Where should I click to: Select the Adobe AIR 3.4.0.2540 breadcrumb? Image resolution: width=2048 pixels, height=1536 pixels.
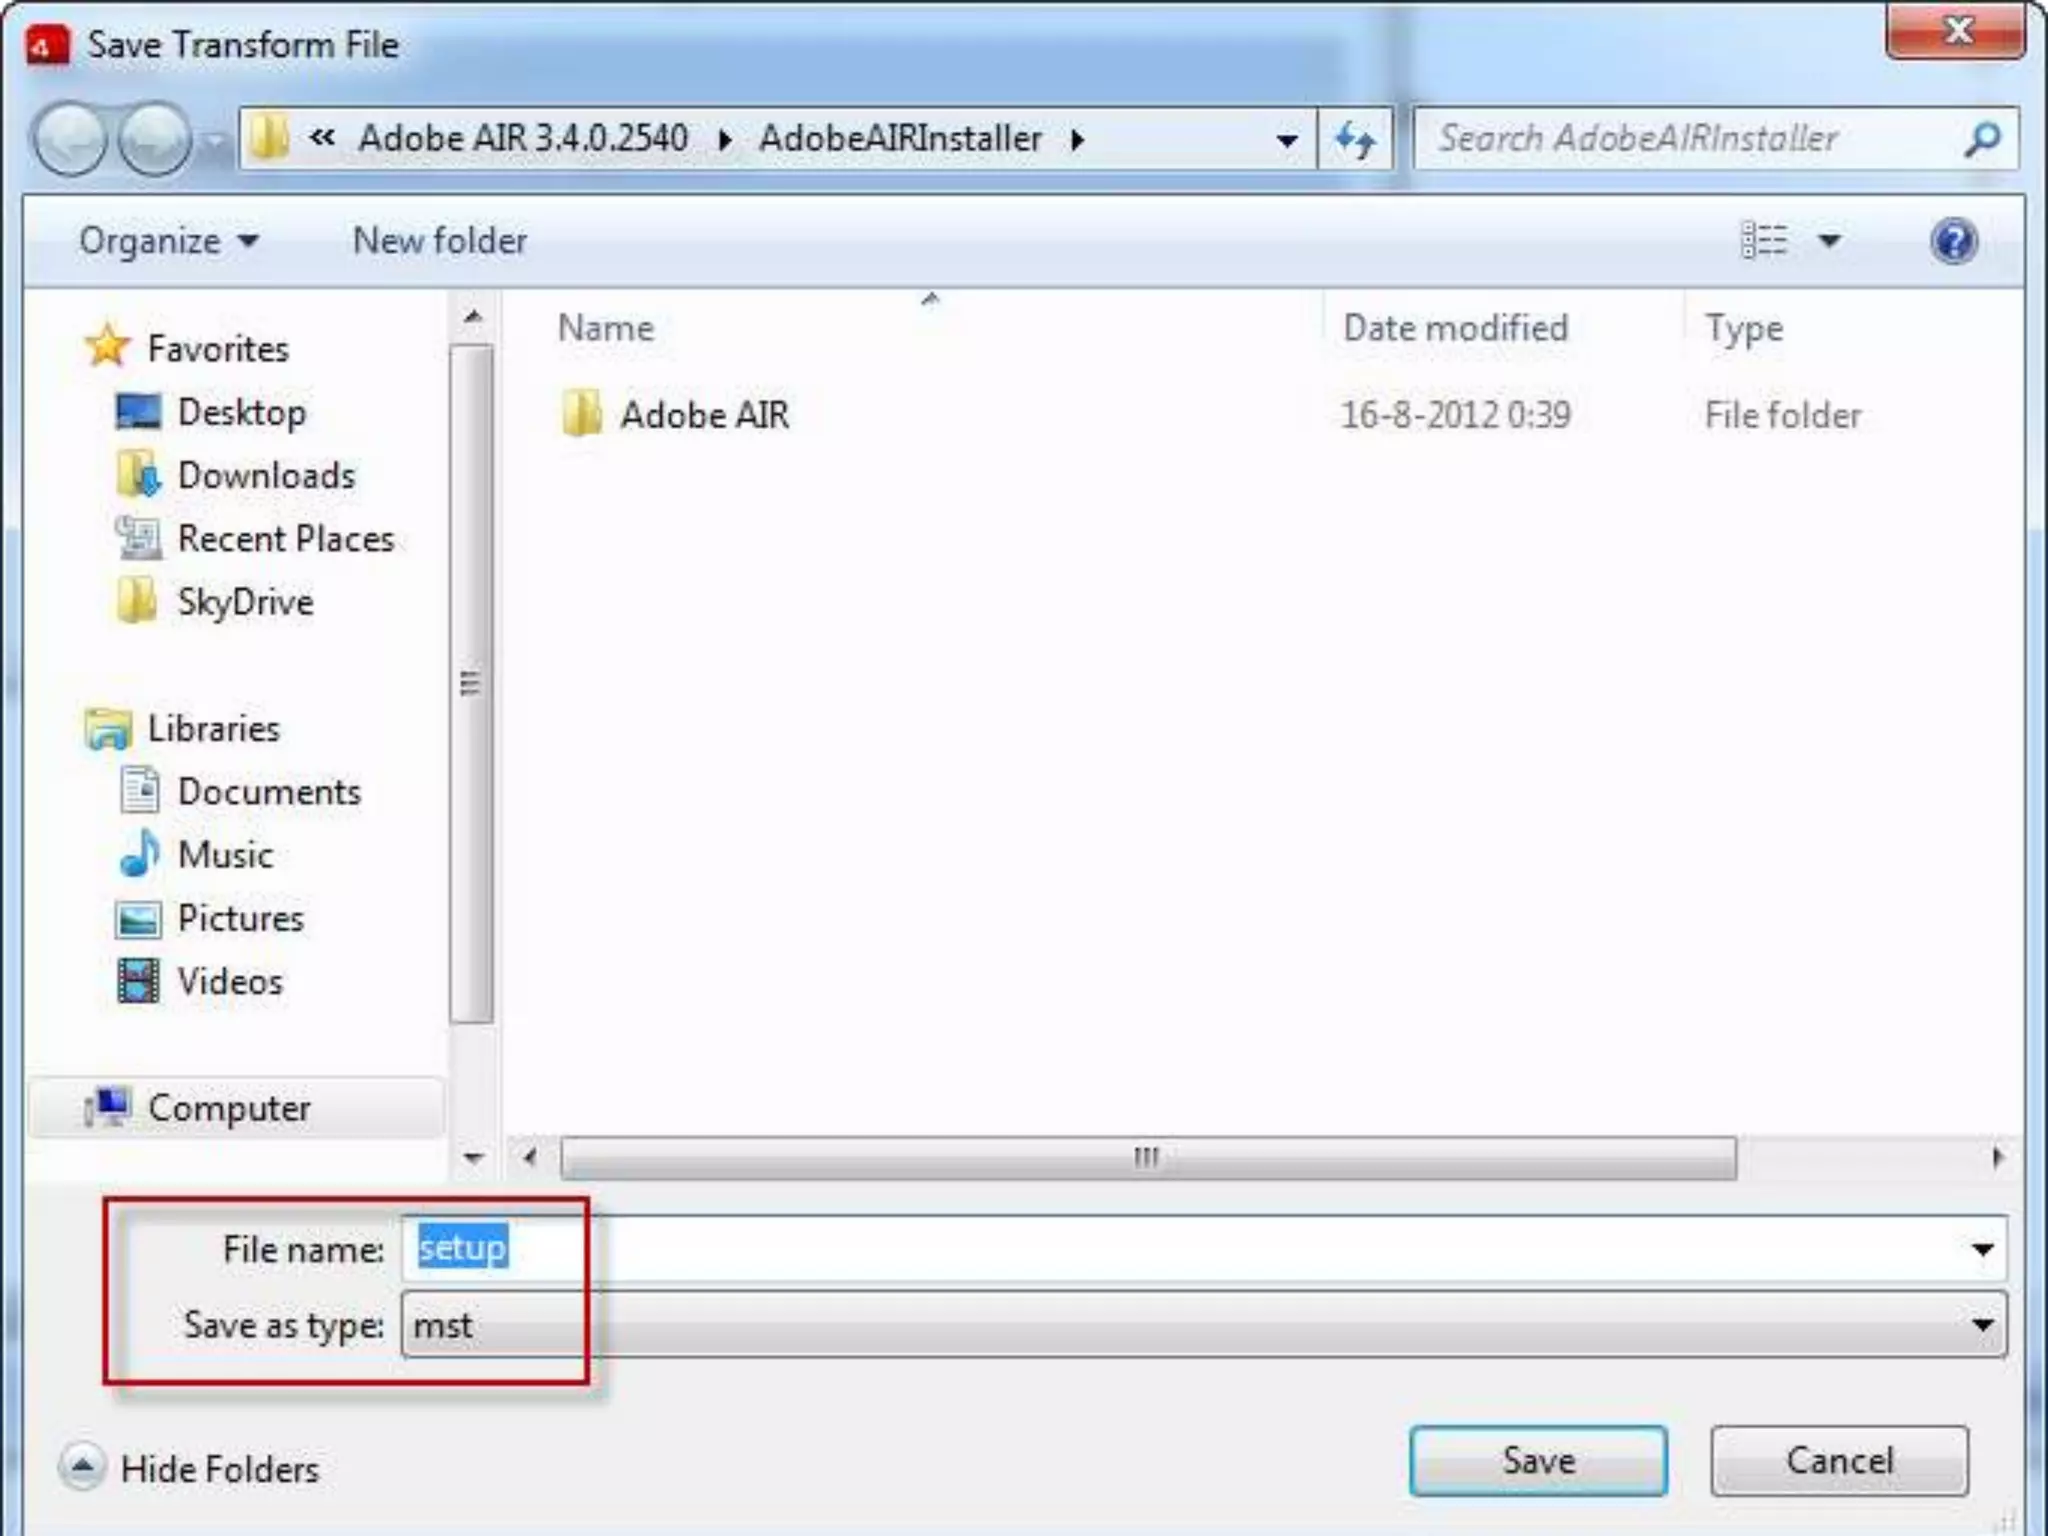point(523,138)
